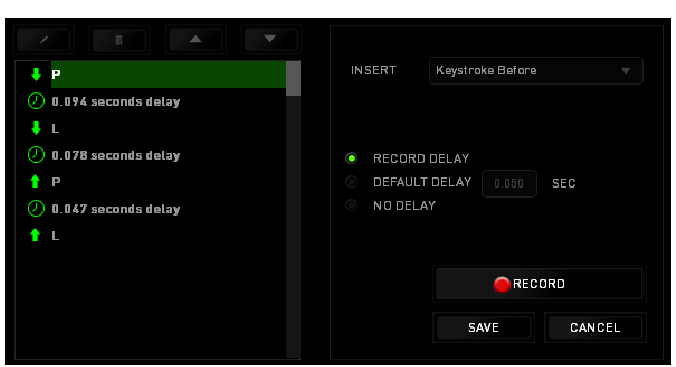This screenshot has height=367, width=676.
Task: Move selected entry up with arrow button
Action: coord(195,40)
